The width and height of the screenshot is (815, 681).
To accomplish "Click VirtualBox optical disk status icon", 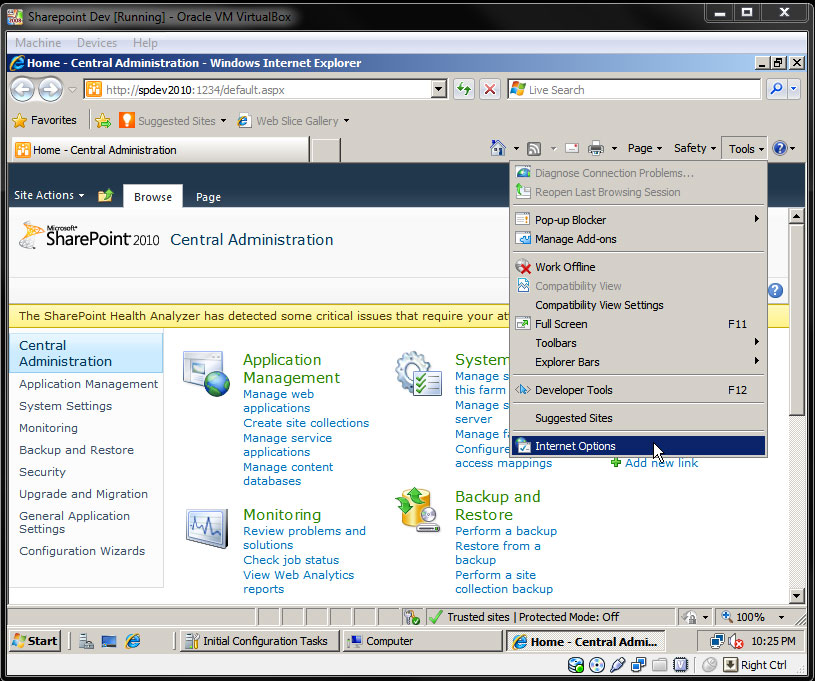I will 597,665.
